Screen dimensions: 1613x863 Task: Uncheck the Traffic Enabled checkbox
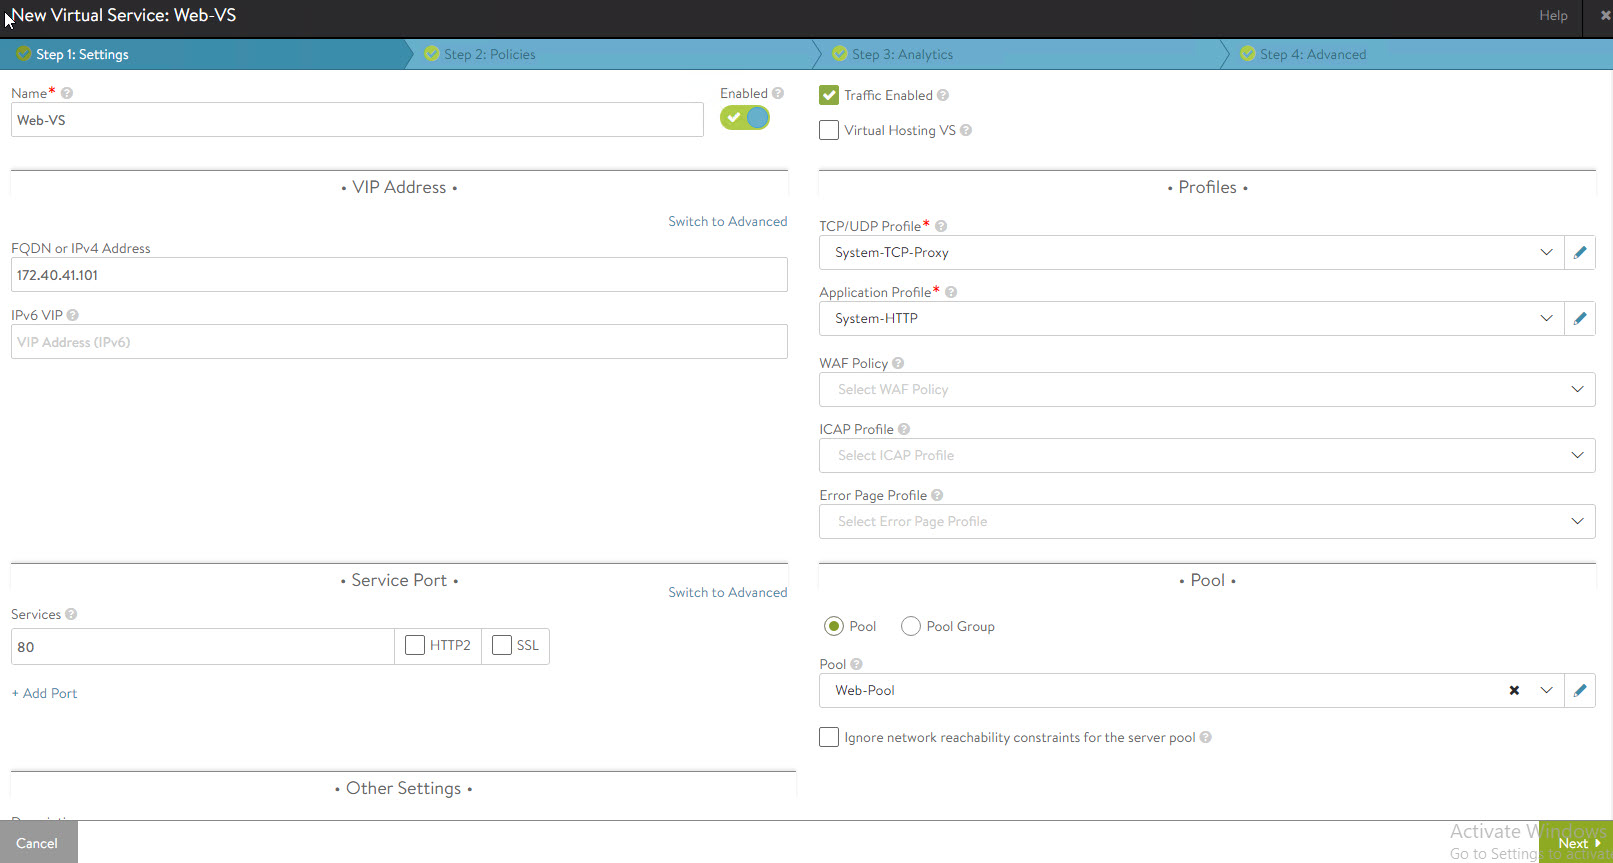pos(829,95)
